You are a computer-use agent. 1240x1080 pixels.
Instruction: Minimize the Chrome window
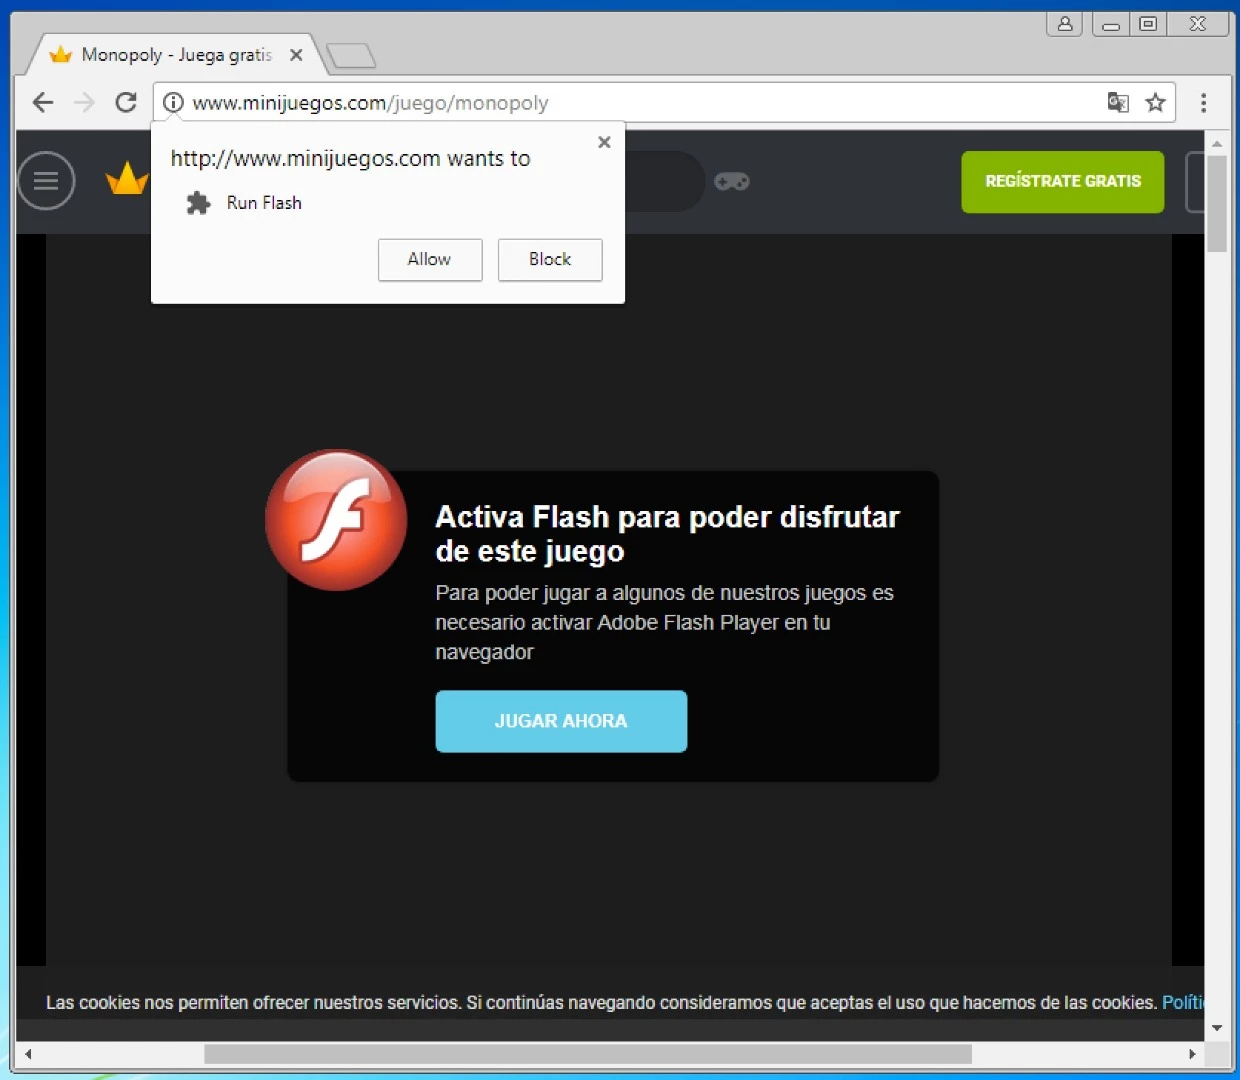[x=1111, y=24]
